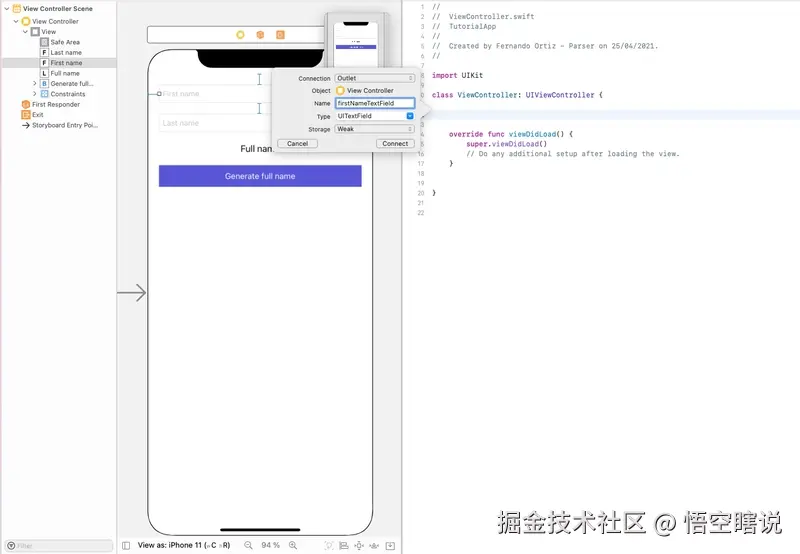Click the Storyboard Entry Point arrow icon
The image size is (800, 554).
coord(26,125)
